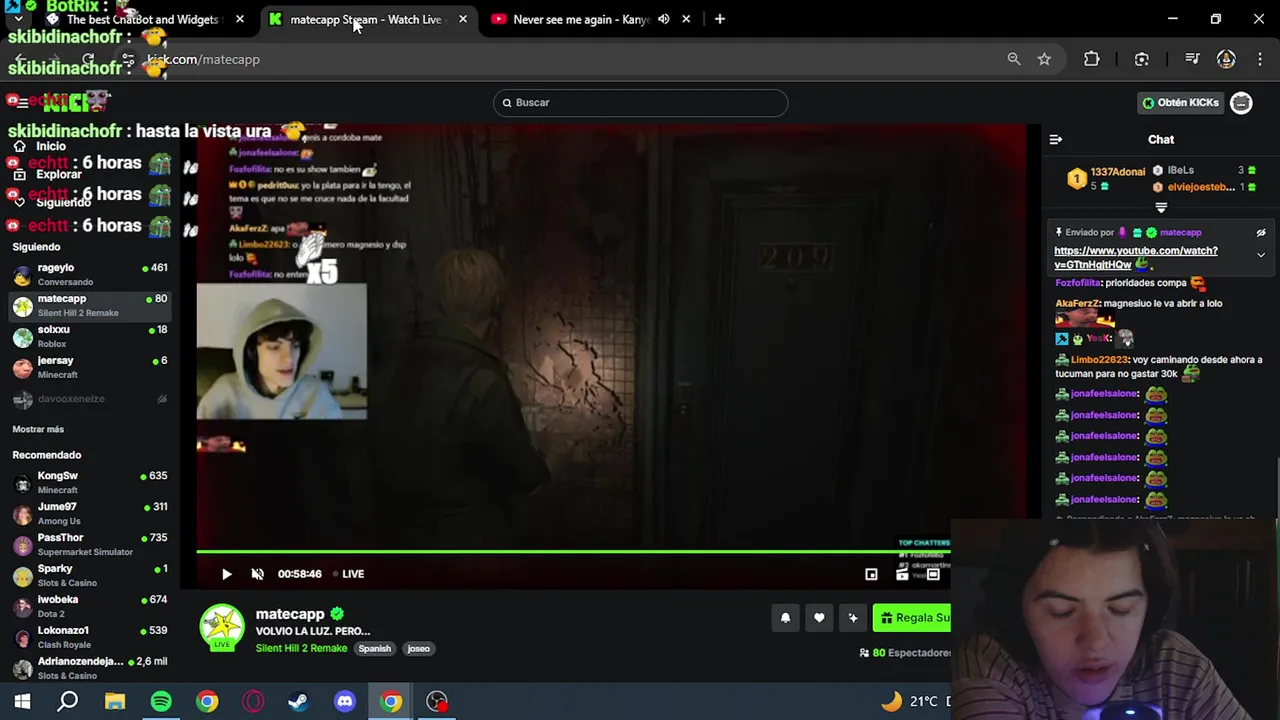Open jeersay channel in the sidebar
This screenshot has width=1280, height=720.
click(90, 367)
